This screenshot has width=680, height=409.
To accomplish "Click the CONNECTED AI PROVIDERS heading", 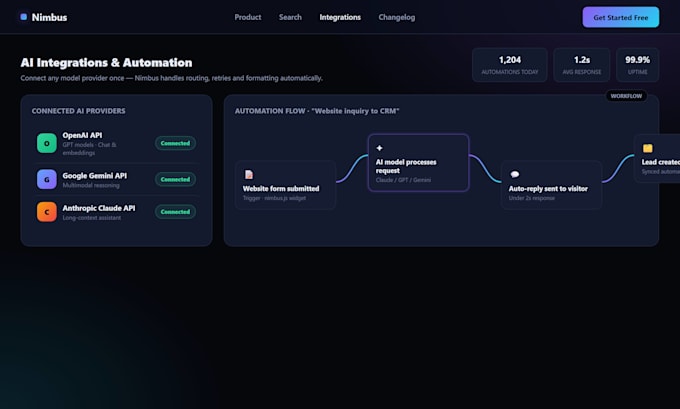I will pyautogui.click(x=78, y=111).
